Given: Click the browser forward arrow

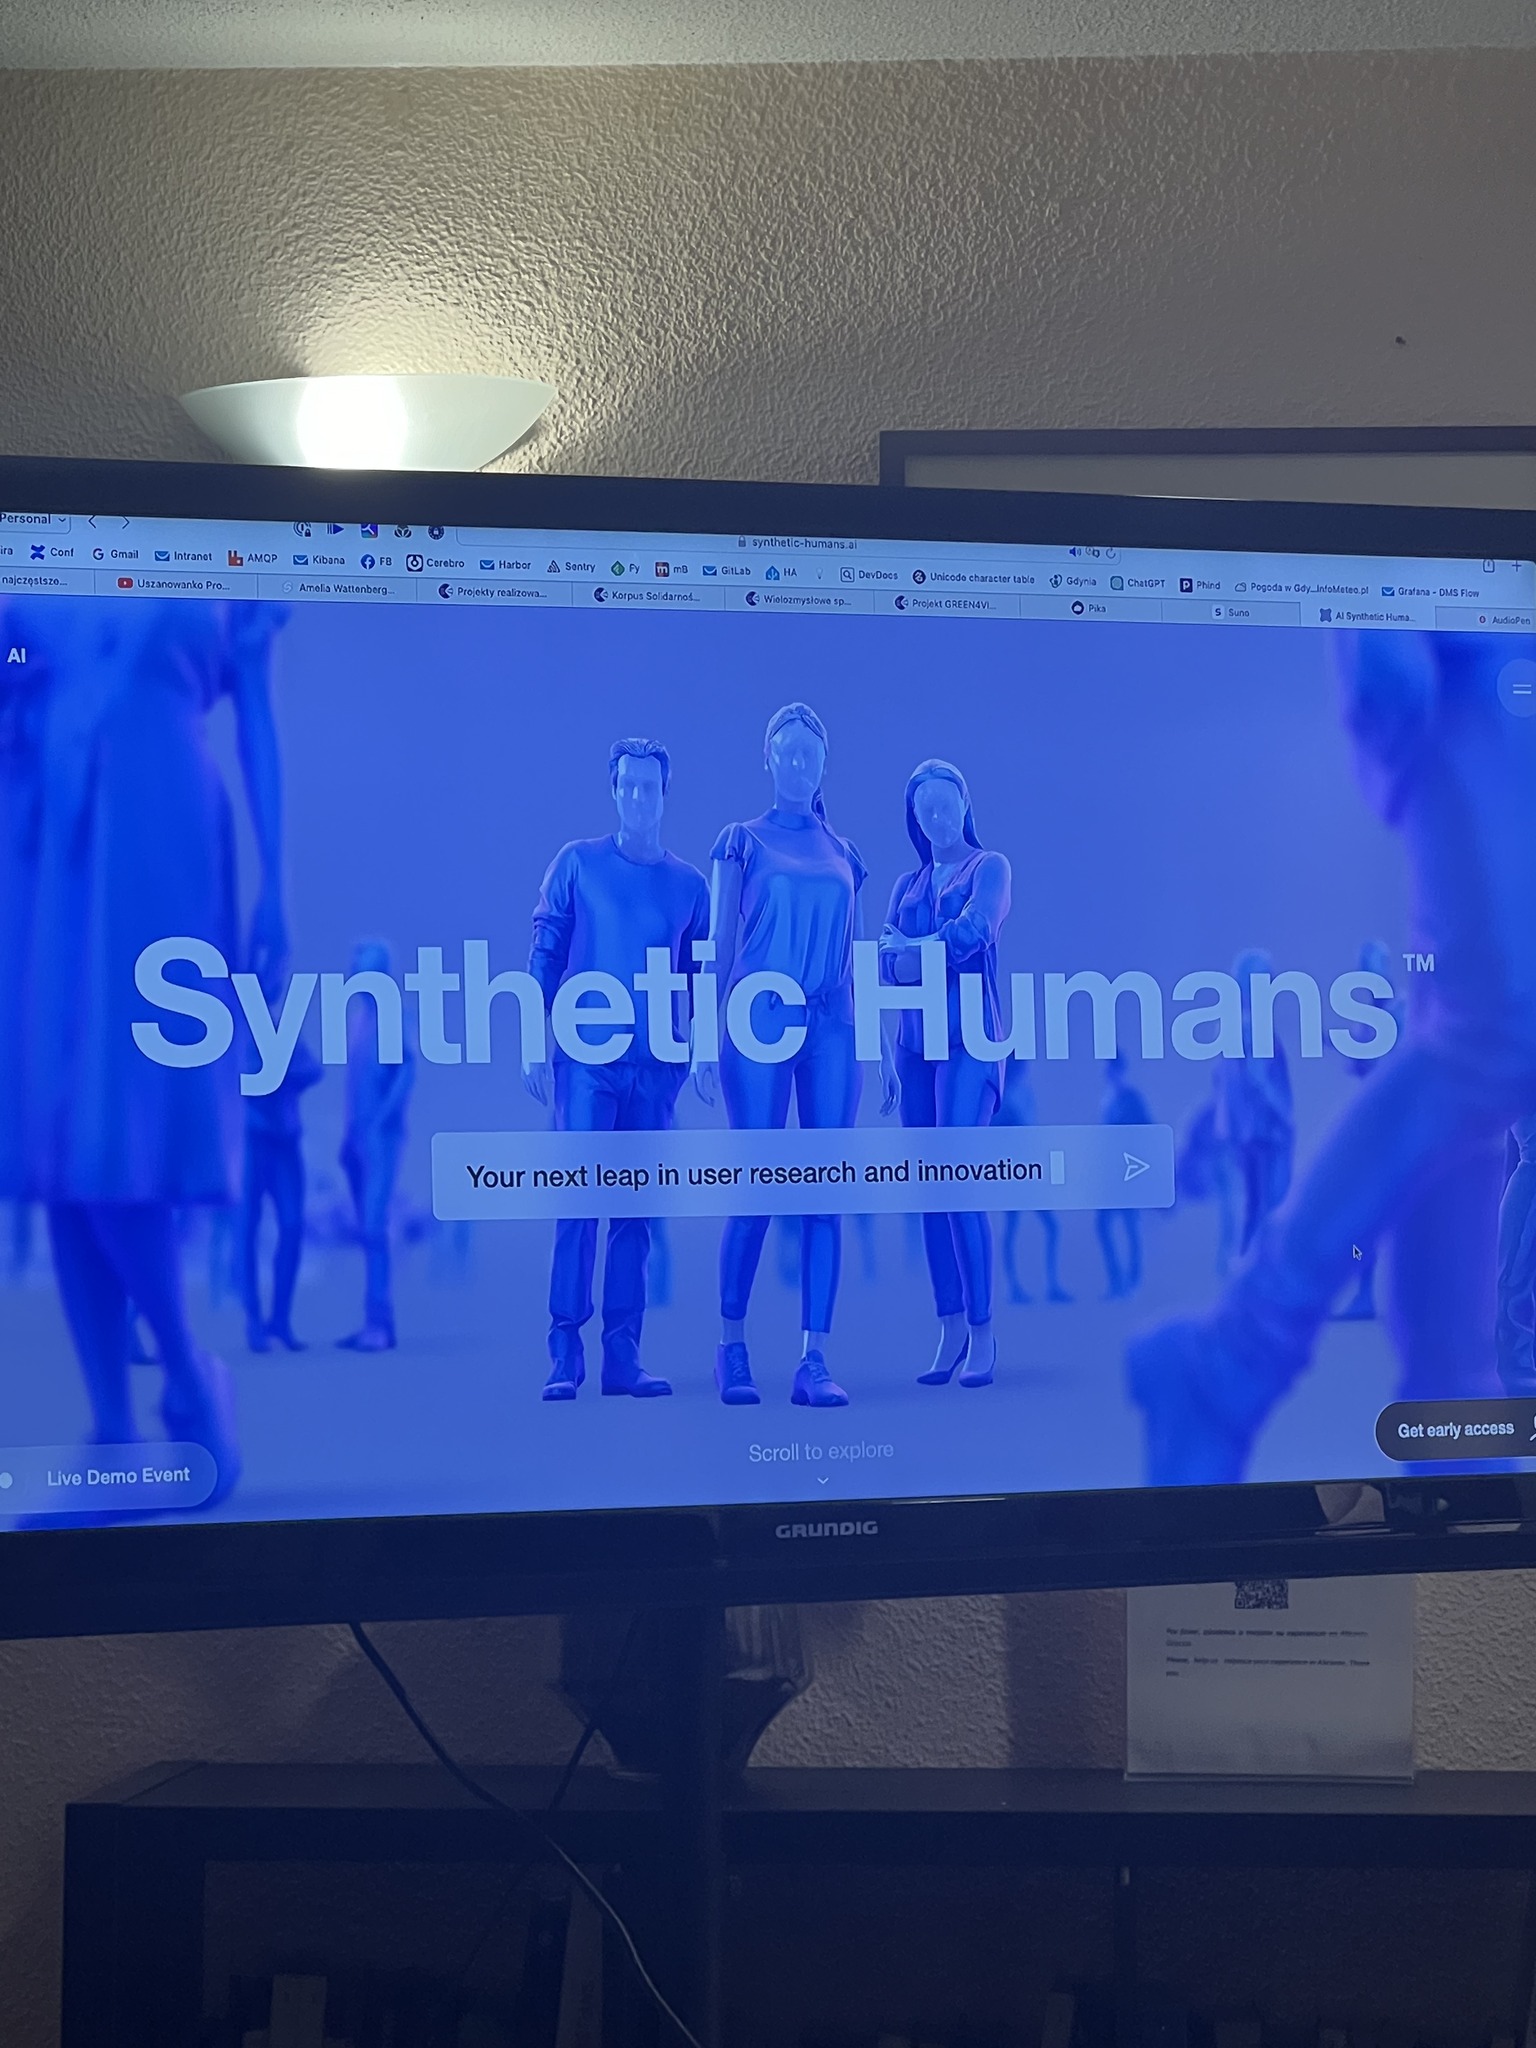Looking at the screenshot, I should (125, 522).
